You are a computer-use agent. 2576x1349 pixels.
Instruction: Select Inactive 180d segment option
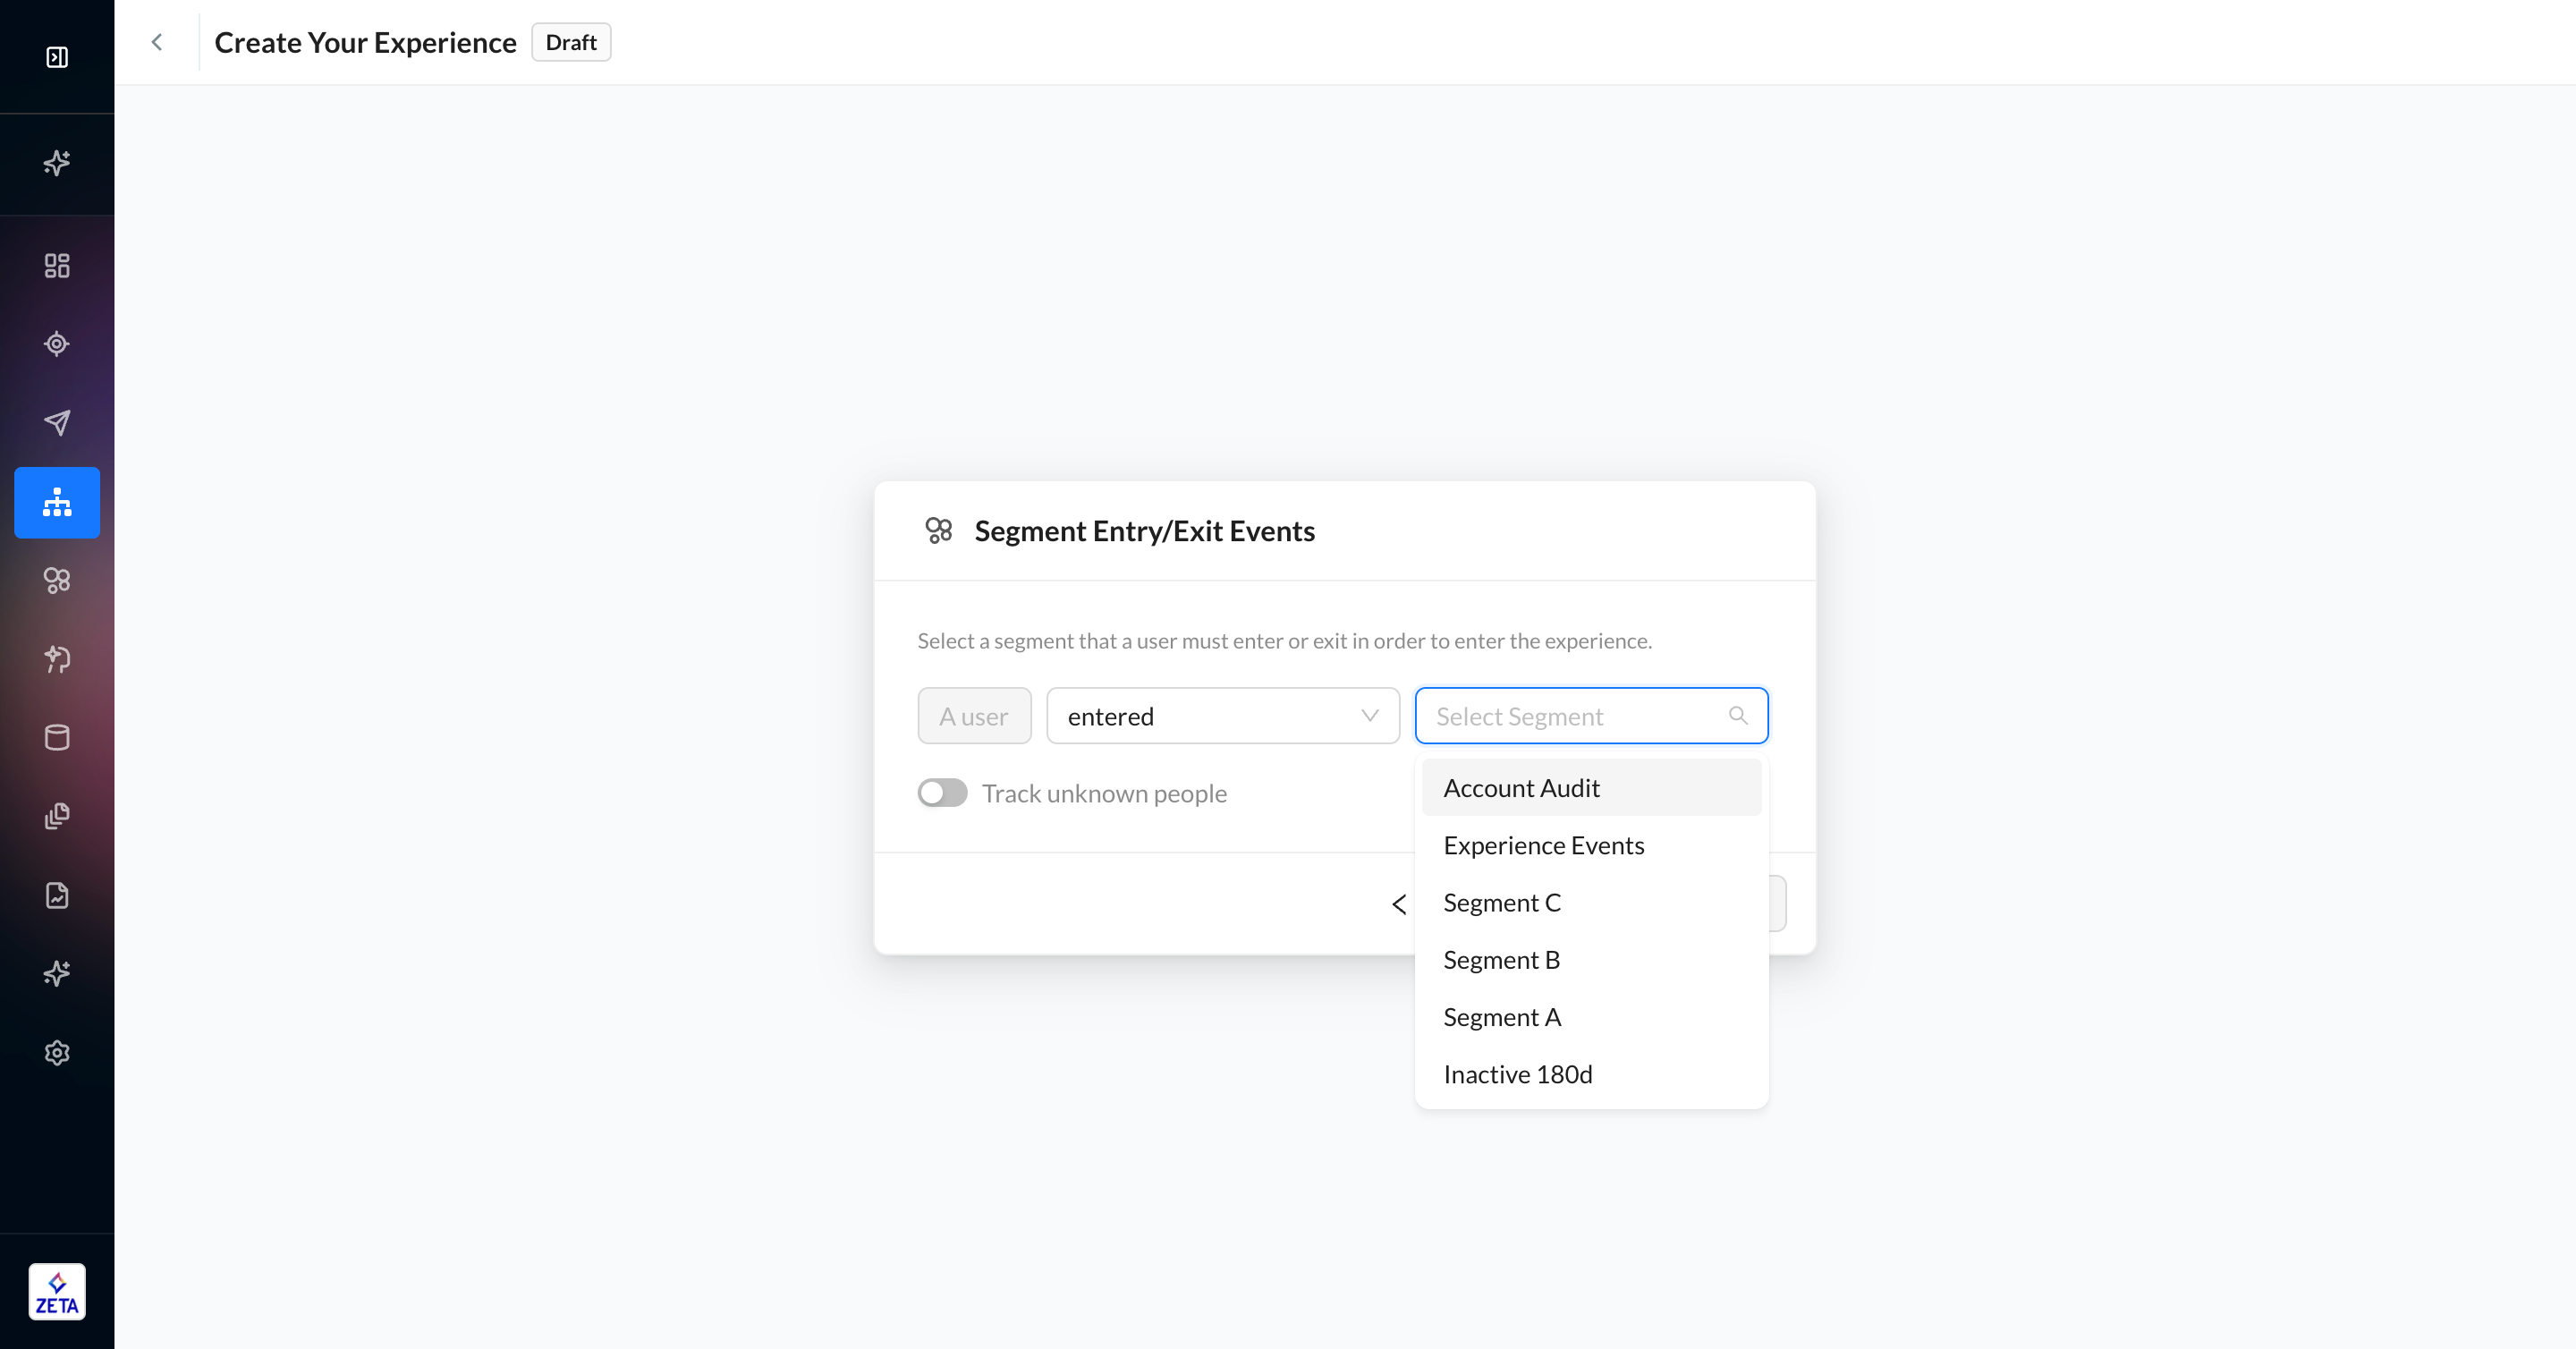click(1517, 1074)
